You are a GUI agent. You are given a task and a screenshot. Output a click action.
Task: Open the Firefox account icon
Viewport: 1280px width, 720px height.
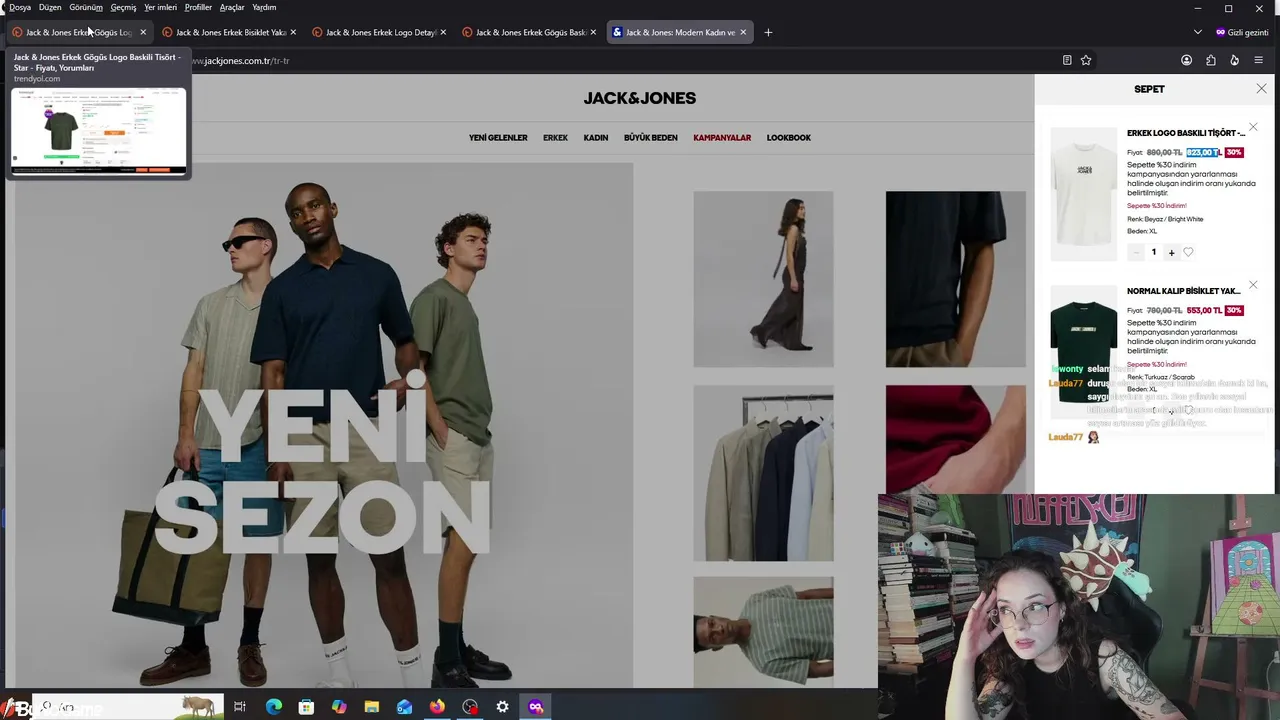coord(1186,60)
